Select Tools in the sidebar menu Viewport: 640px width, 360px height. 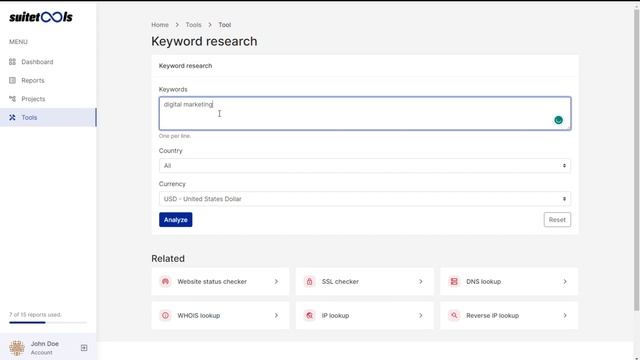pos(48,117)
